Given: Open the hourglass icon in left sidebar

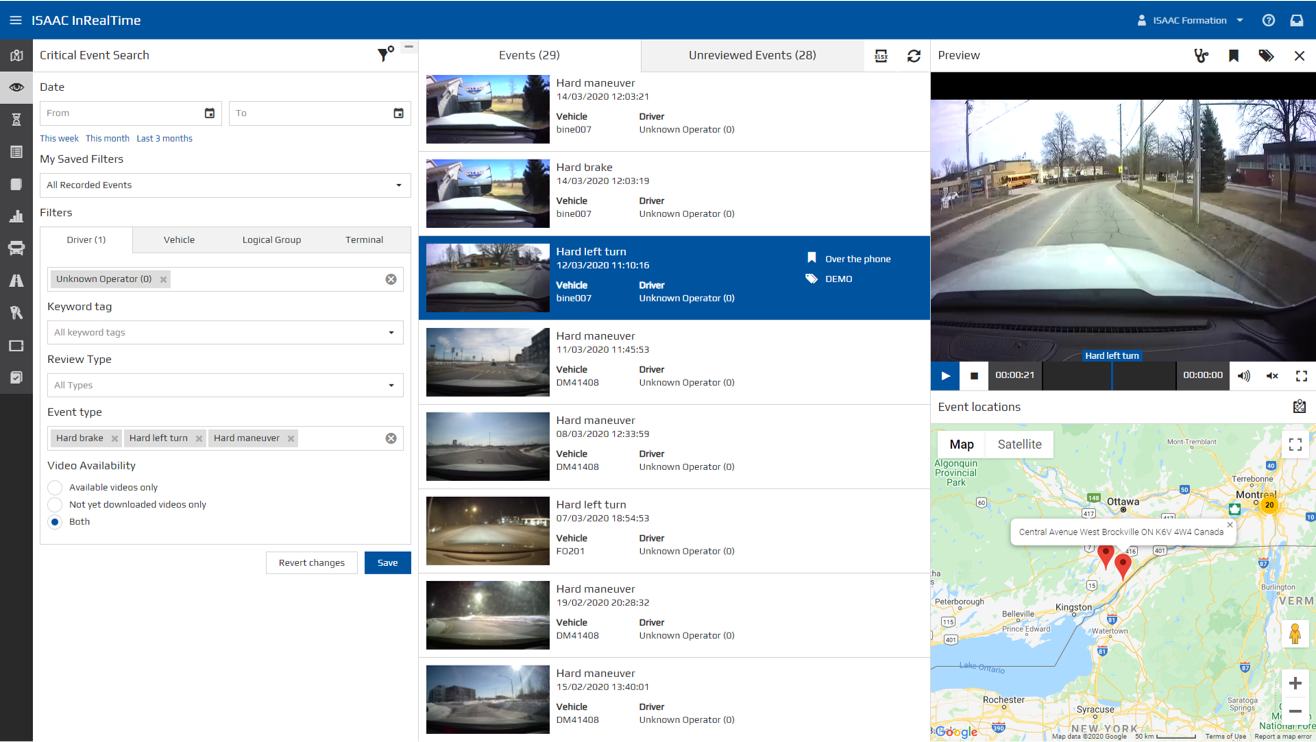Looking at the screenshot, I should (x=16, y=119).
